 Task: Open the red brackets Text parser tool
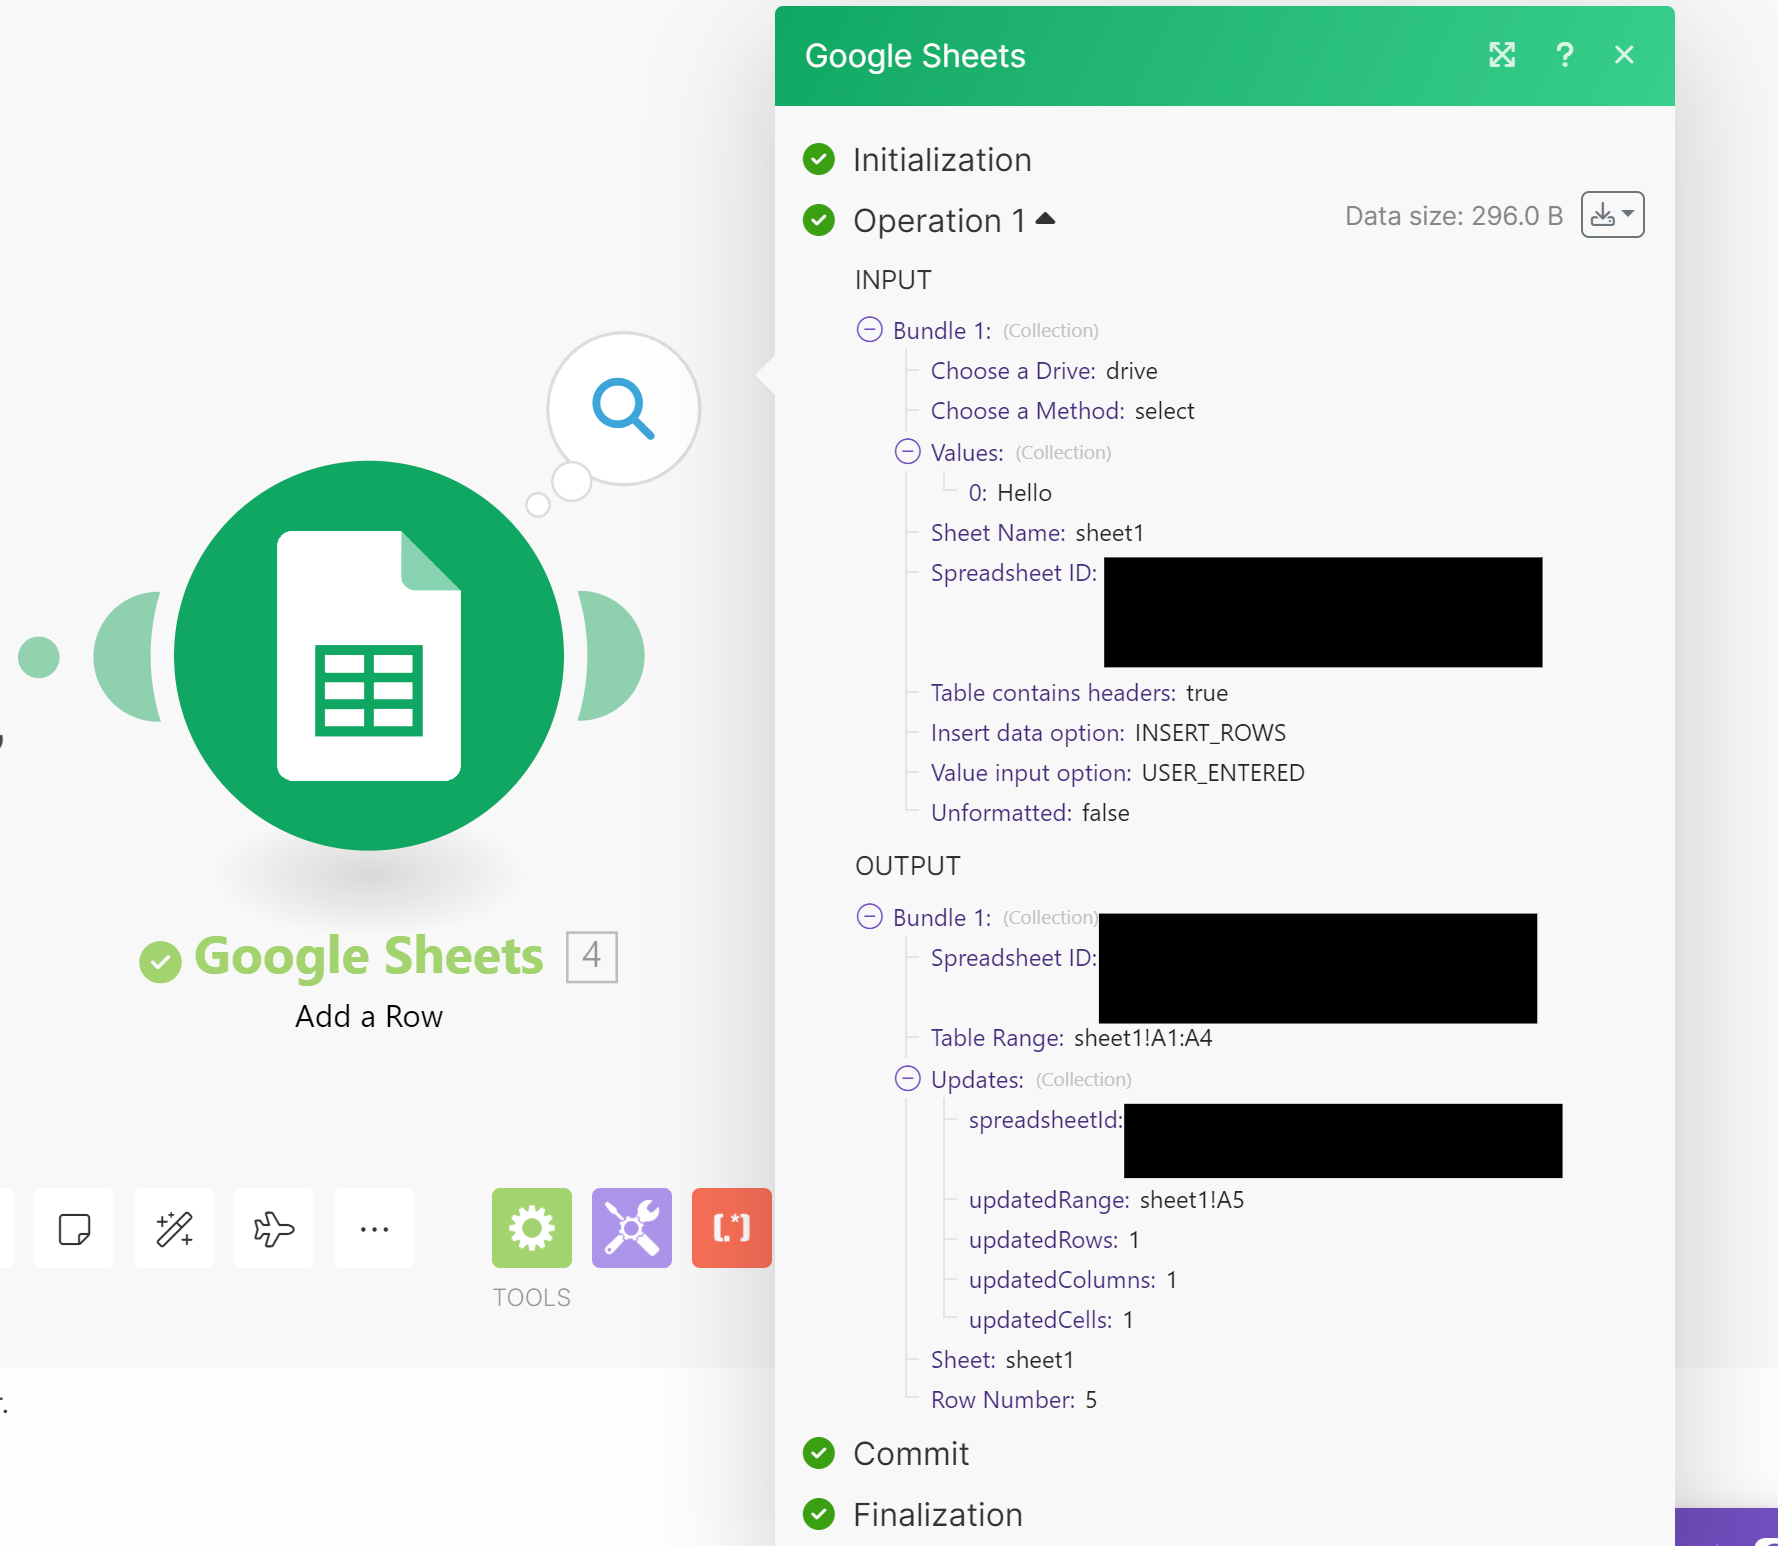(x=732, y=1228)
